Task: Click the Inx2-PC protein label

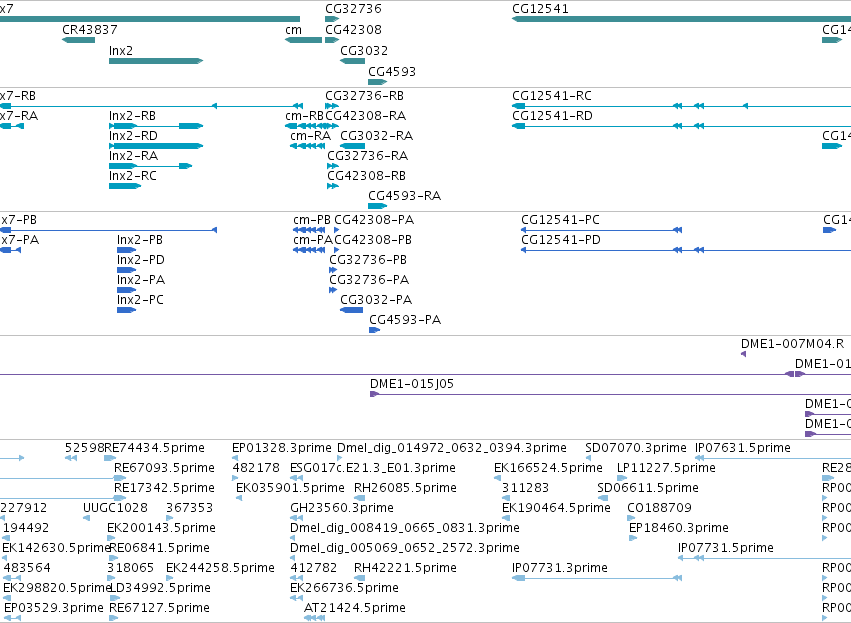Action: coord(140,301)
